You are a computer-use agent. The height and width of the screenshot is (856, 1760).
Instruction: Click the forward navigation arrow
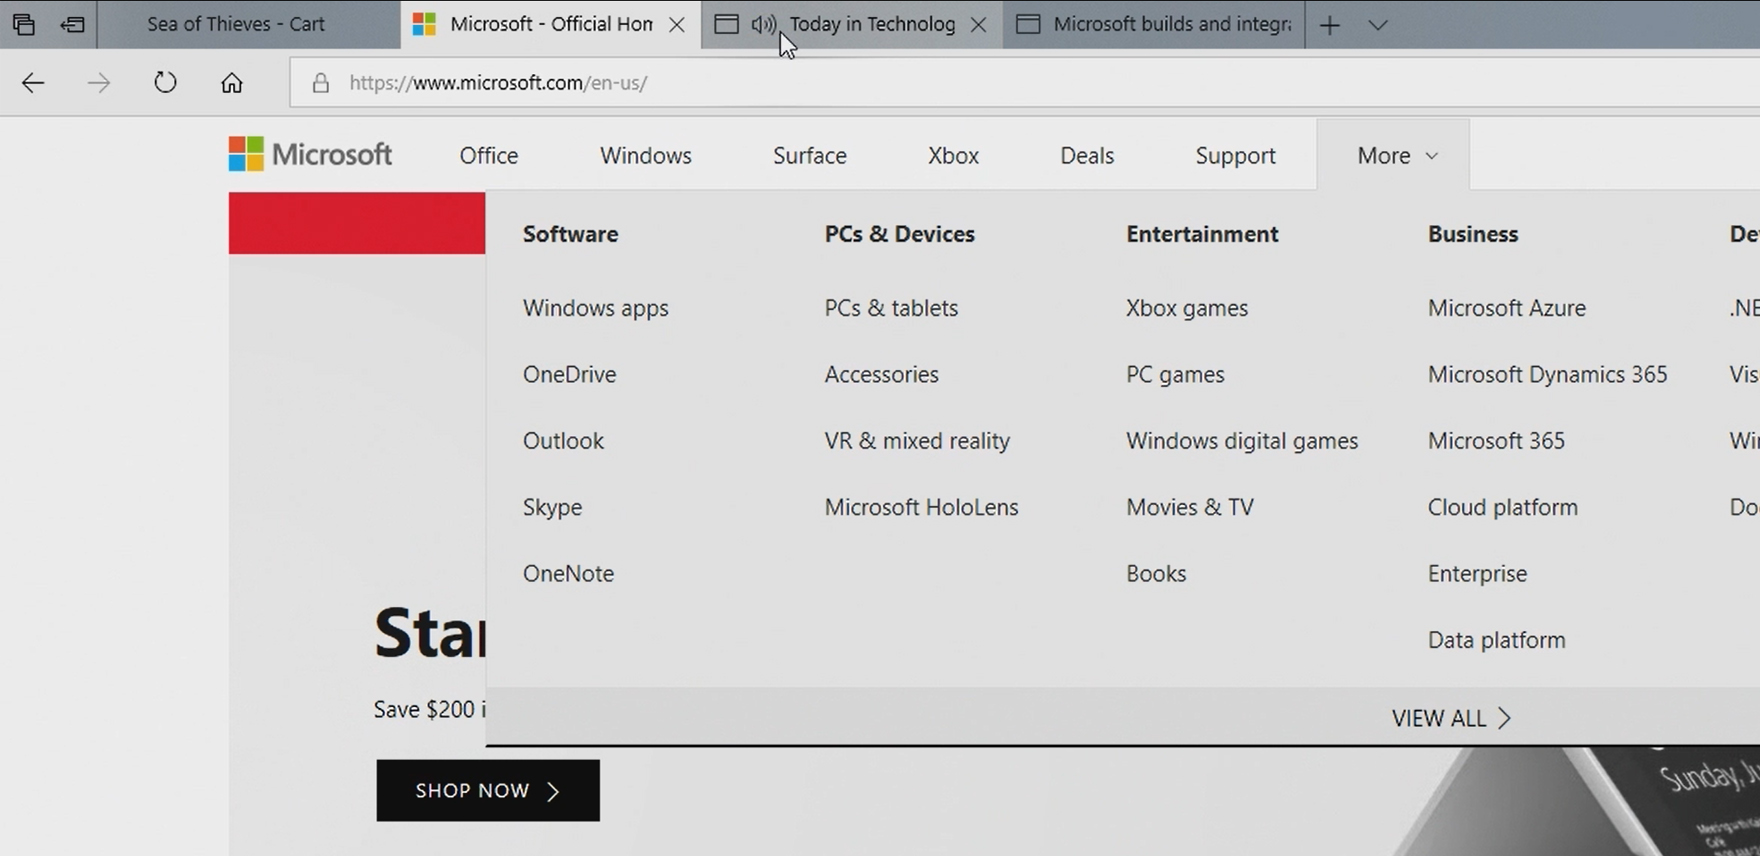click(99, 83)
